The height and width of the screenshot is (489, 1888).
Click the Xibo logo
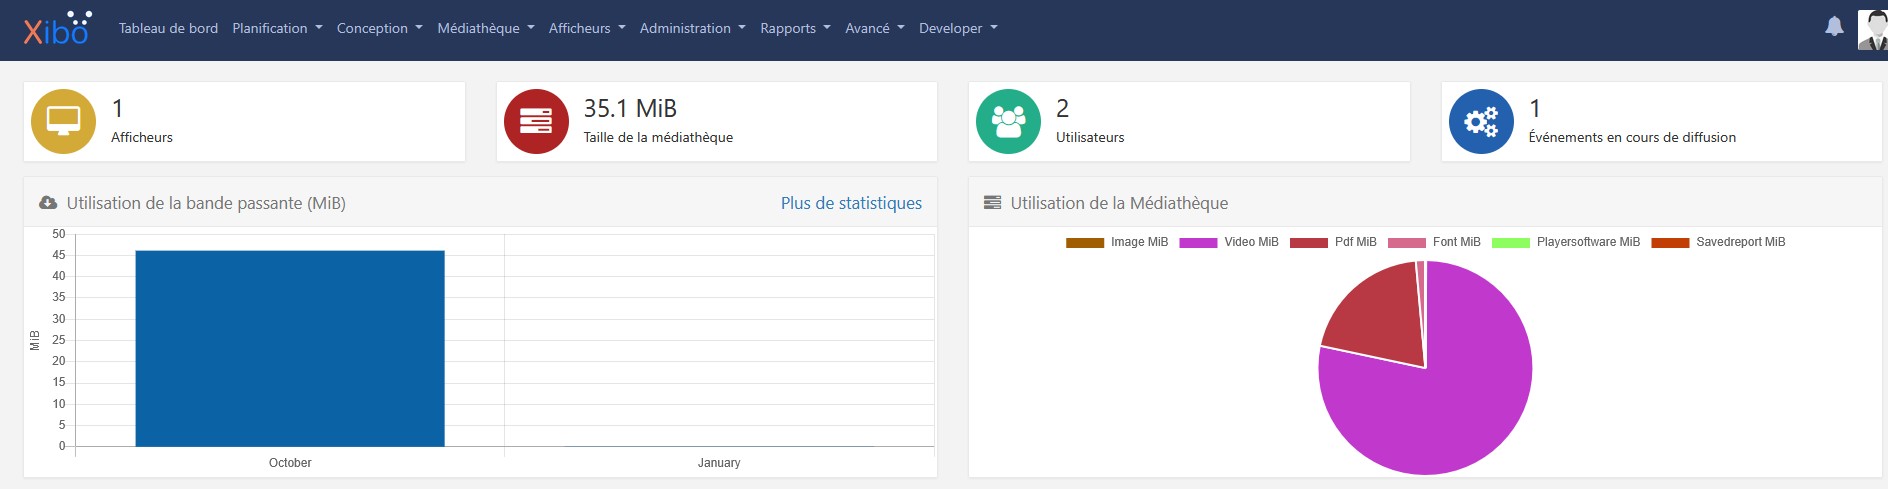click(57, 29)
